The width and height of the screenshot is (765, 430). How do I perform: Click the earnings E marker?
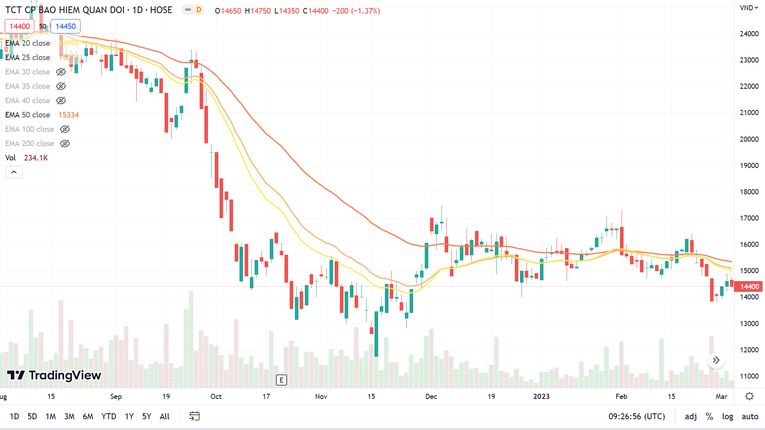282,380
